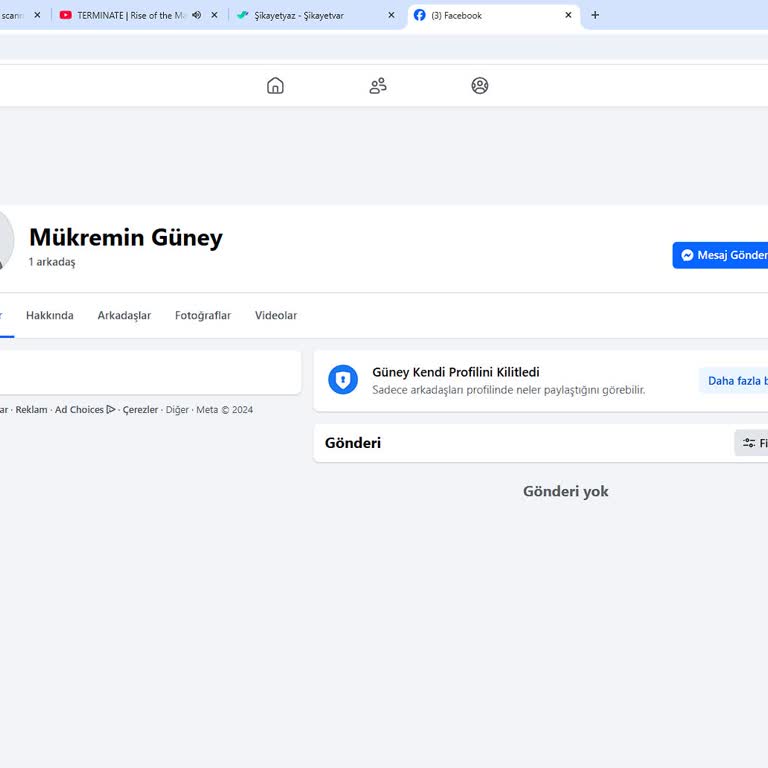Click the Mesaj Gönder button
Screen dimensions: 768x768
pos(720,255)
